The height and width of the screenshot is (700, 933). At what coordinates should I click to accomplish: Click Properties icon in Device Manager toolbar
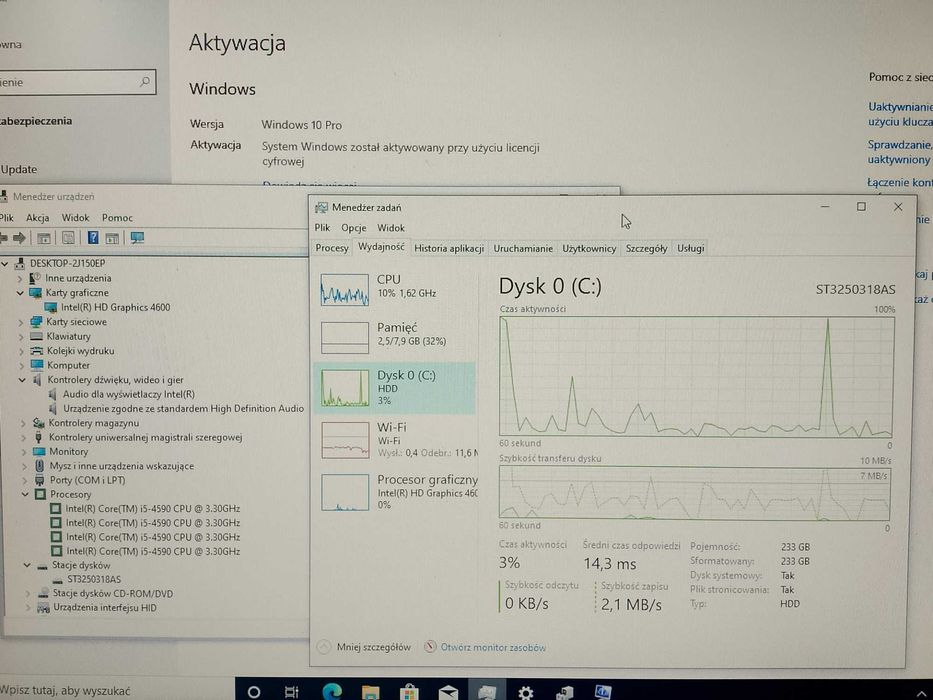click(68, 238)
